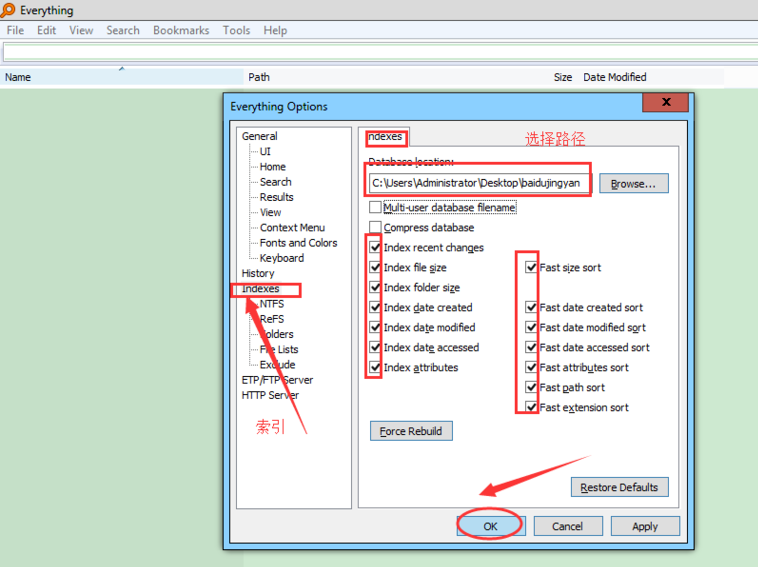Select Fonts and Colors in options tree
Image resolution: width=758 pixels, height=567 pixels.
298,243
